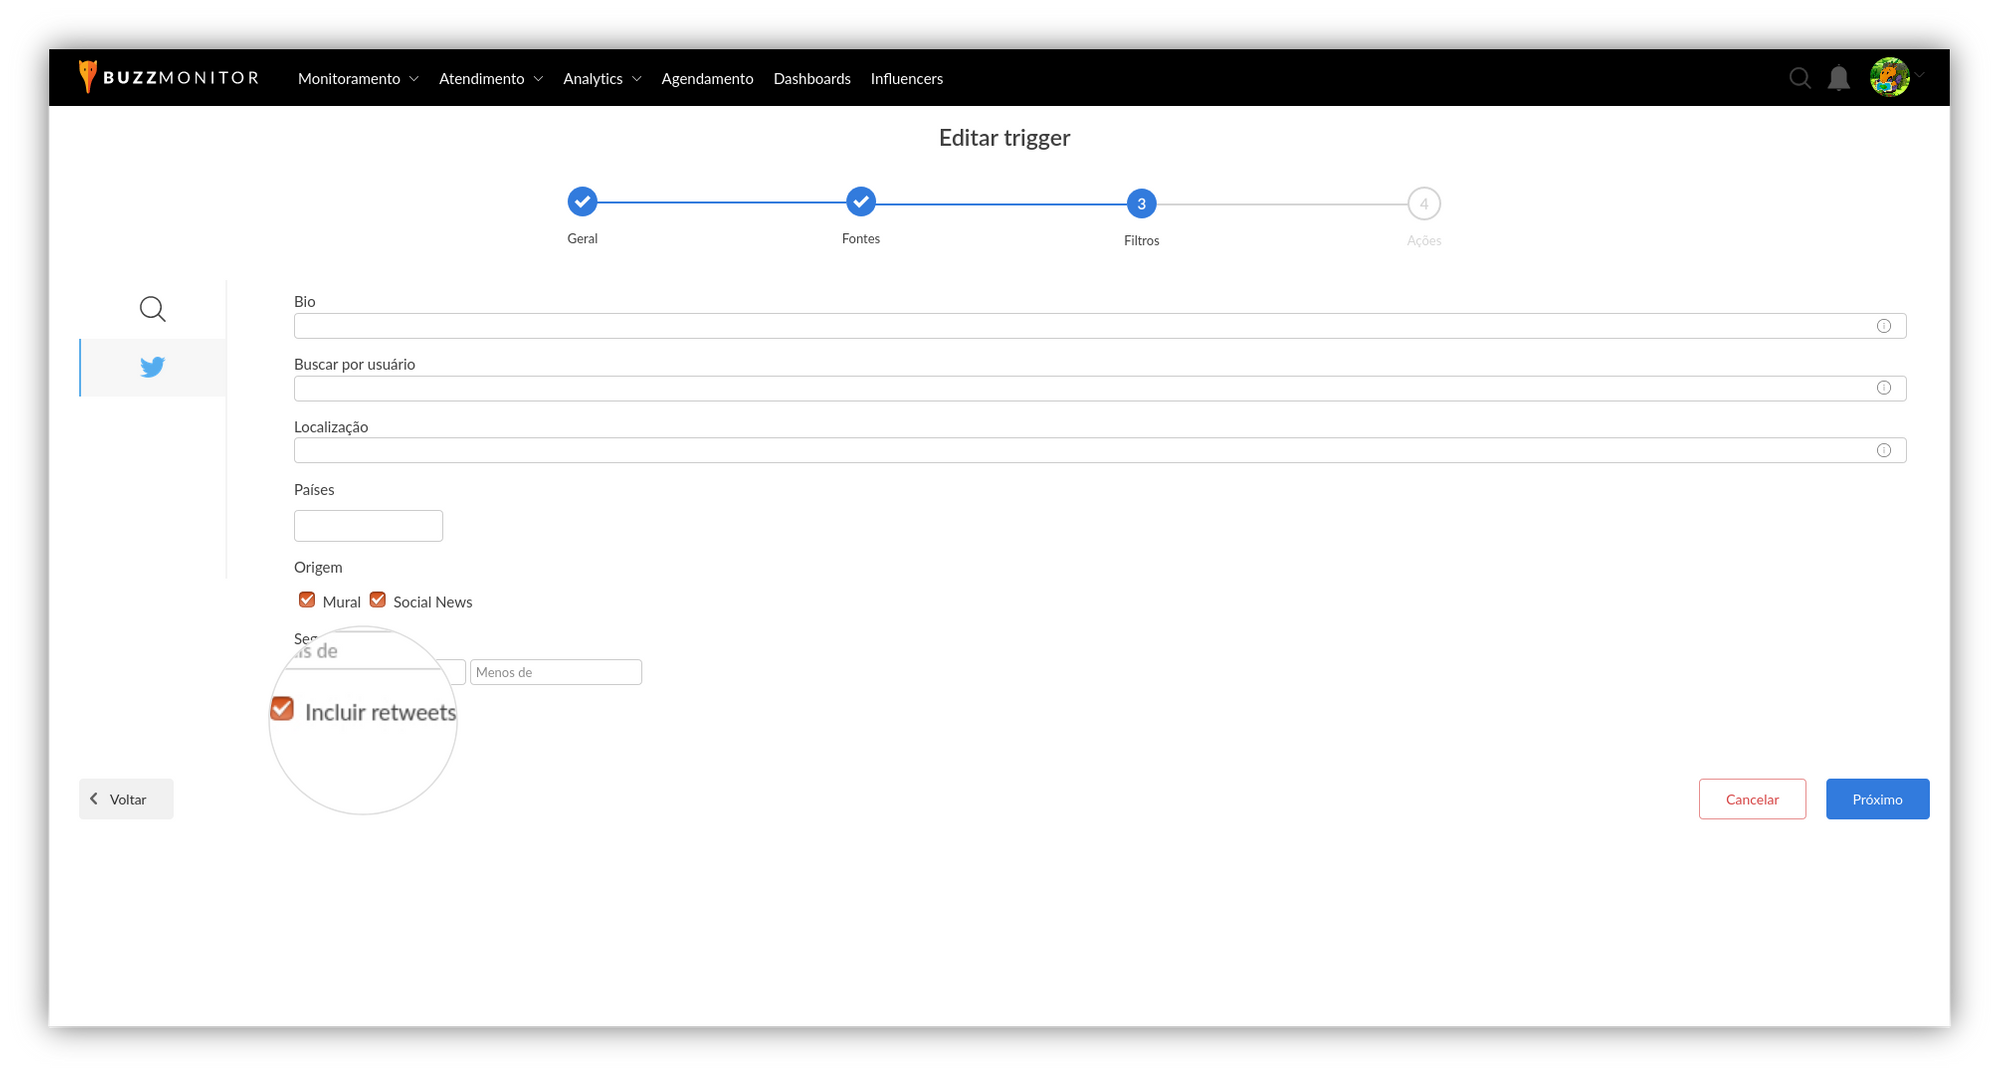Open the notifications bell

point(1838,78)
